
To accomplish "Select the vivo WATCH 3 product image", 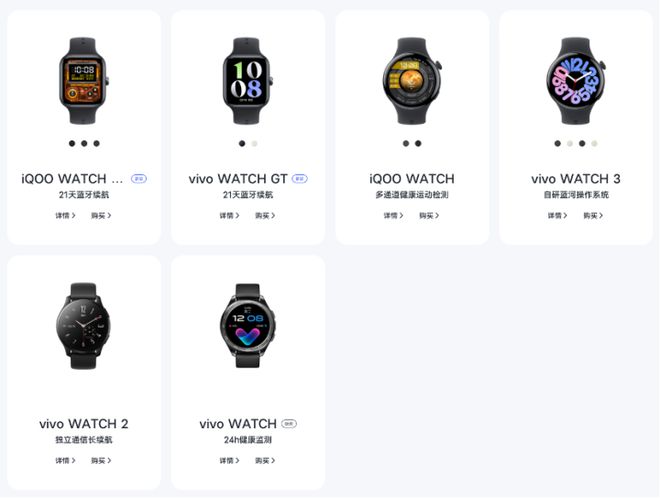I will tap(576, 81).
